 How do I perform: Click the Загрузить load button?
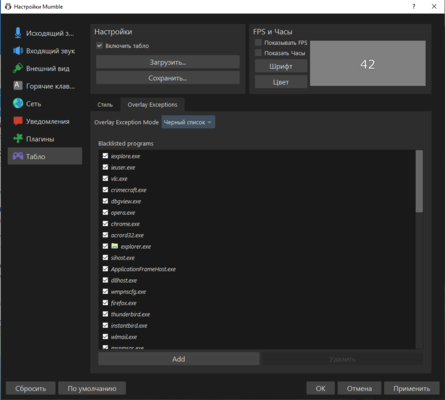168,62
